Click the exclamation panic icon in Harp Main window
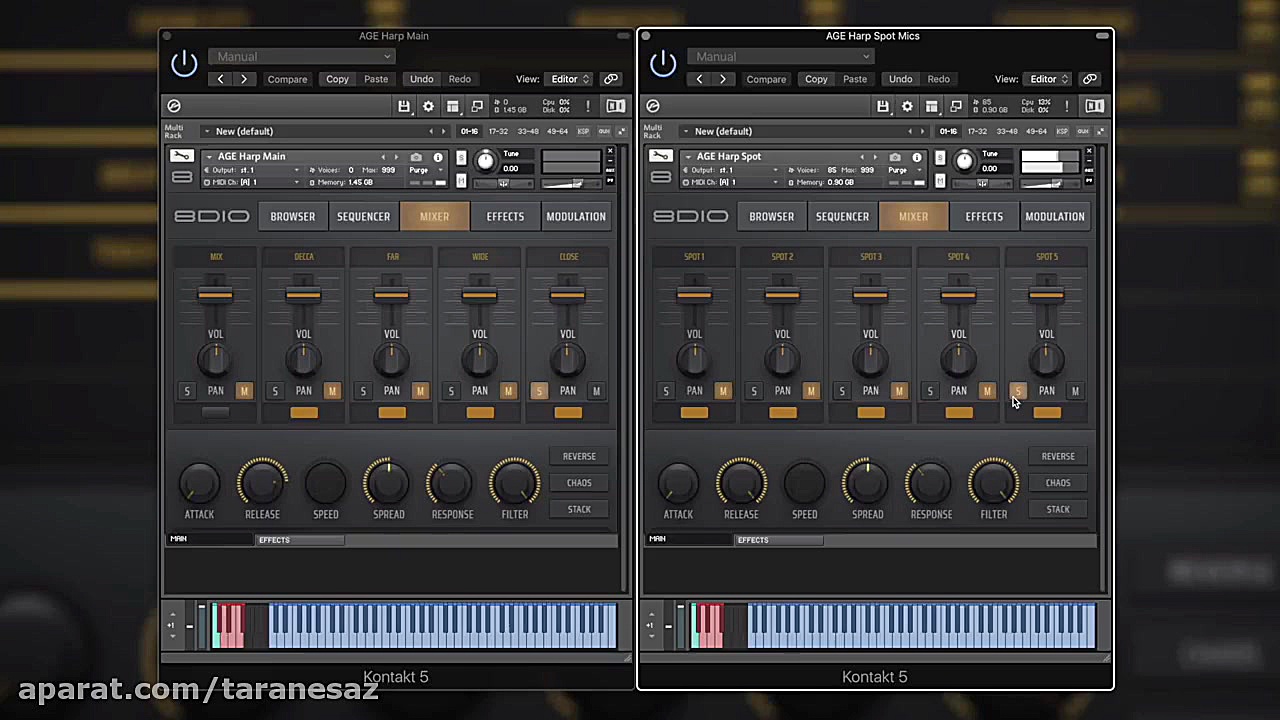The height and width of the screenshot is (720, 1280). point(588,106)
